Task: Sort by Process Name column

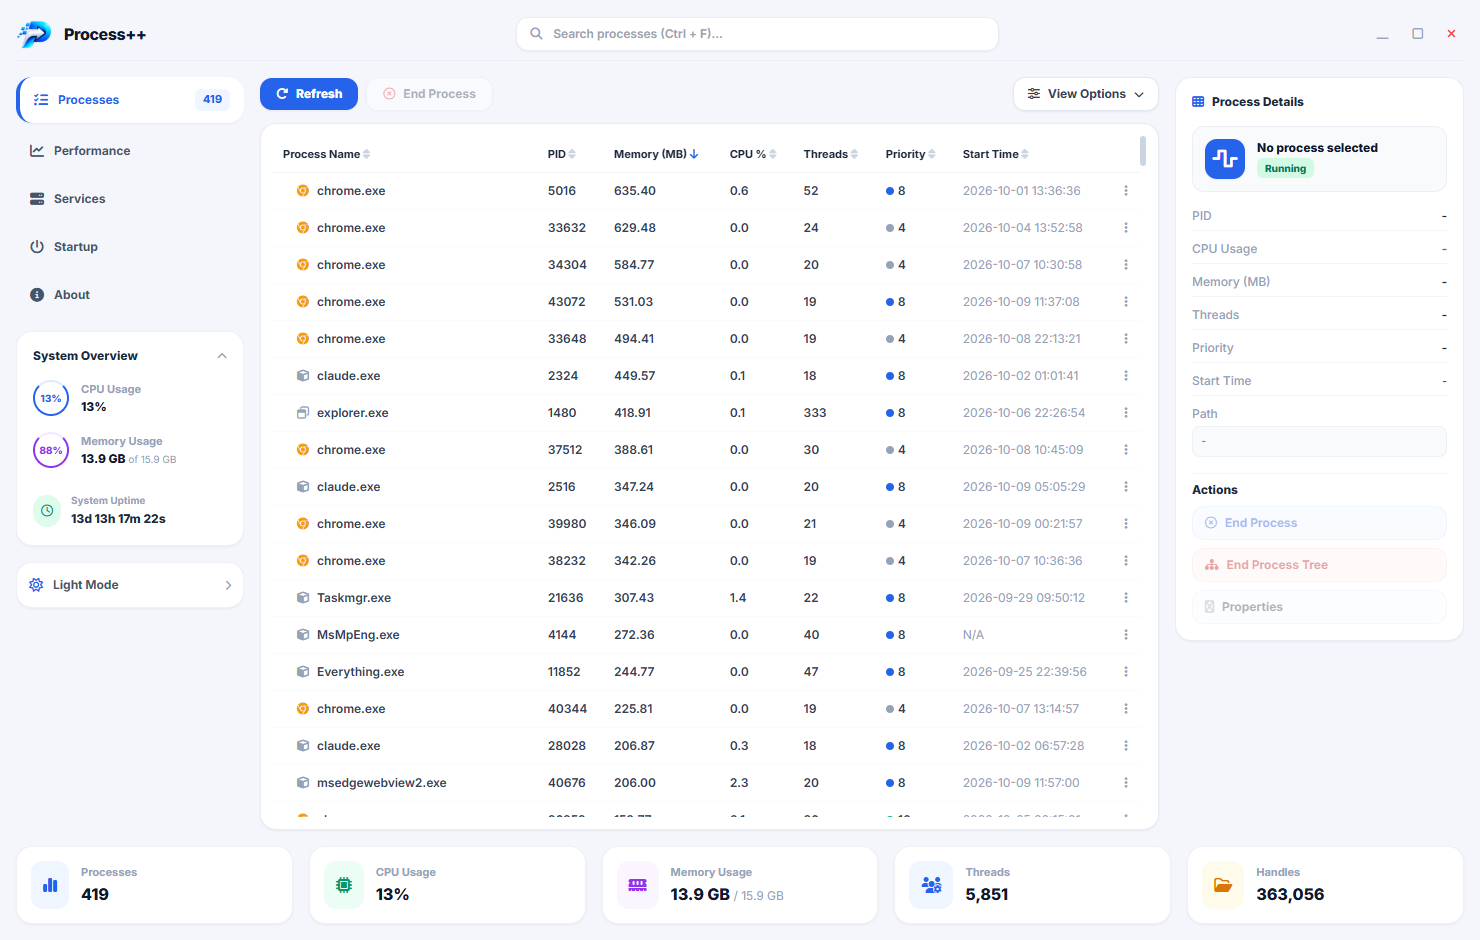Action: point(326,154)
